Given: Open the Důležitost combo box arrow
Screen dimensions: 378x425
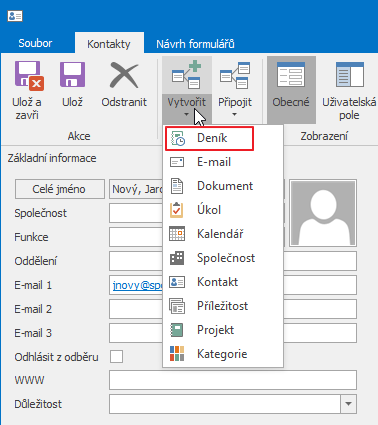Looking at the screenshot, I should pyautogui.click(x=348, y=404).
